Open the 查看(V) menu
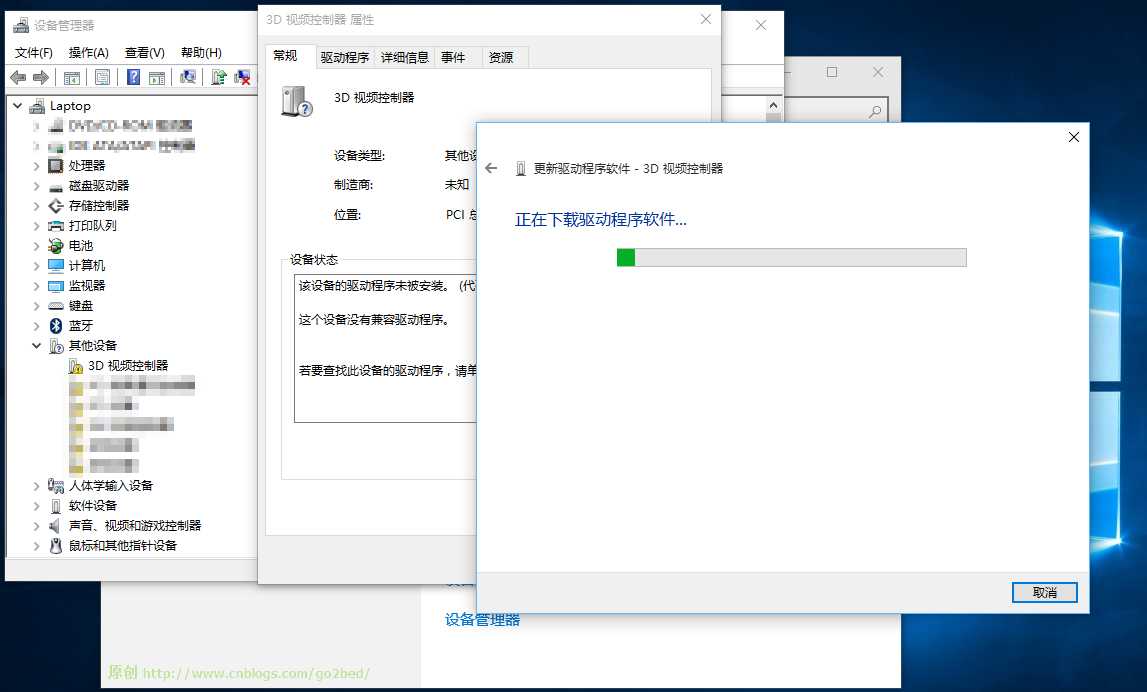Viewport: 1147px width, 692px height. coord(145,53)
